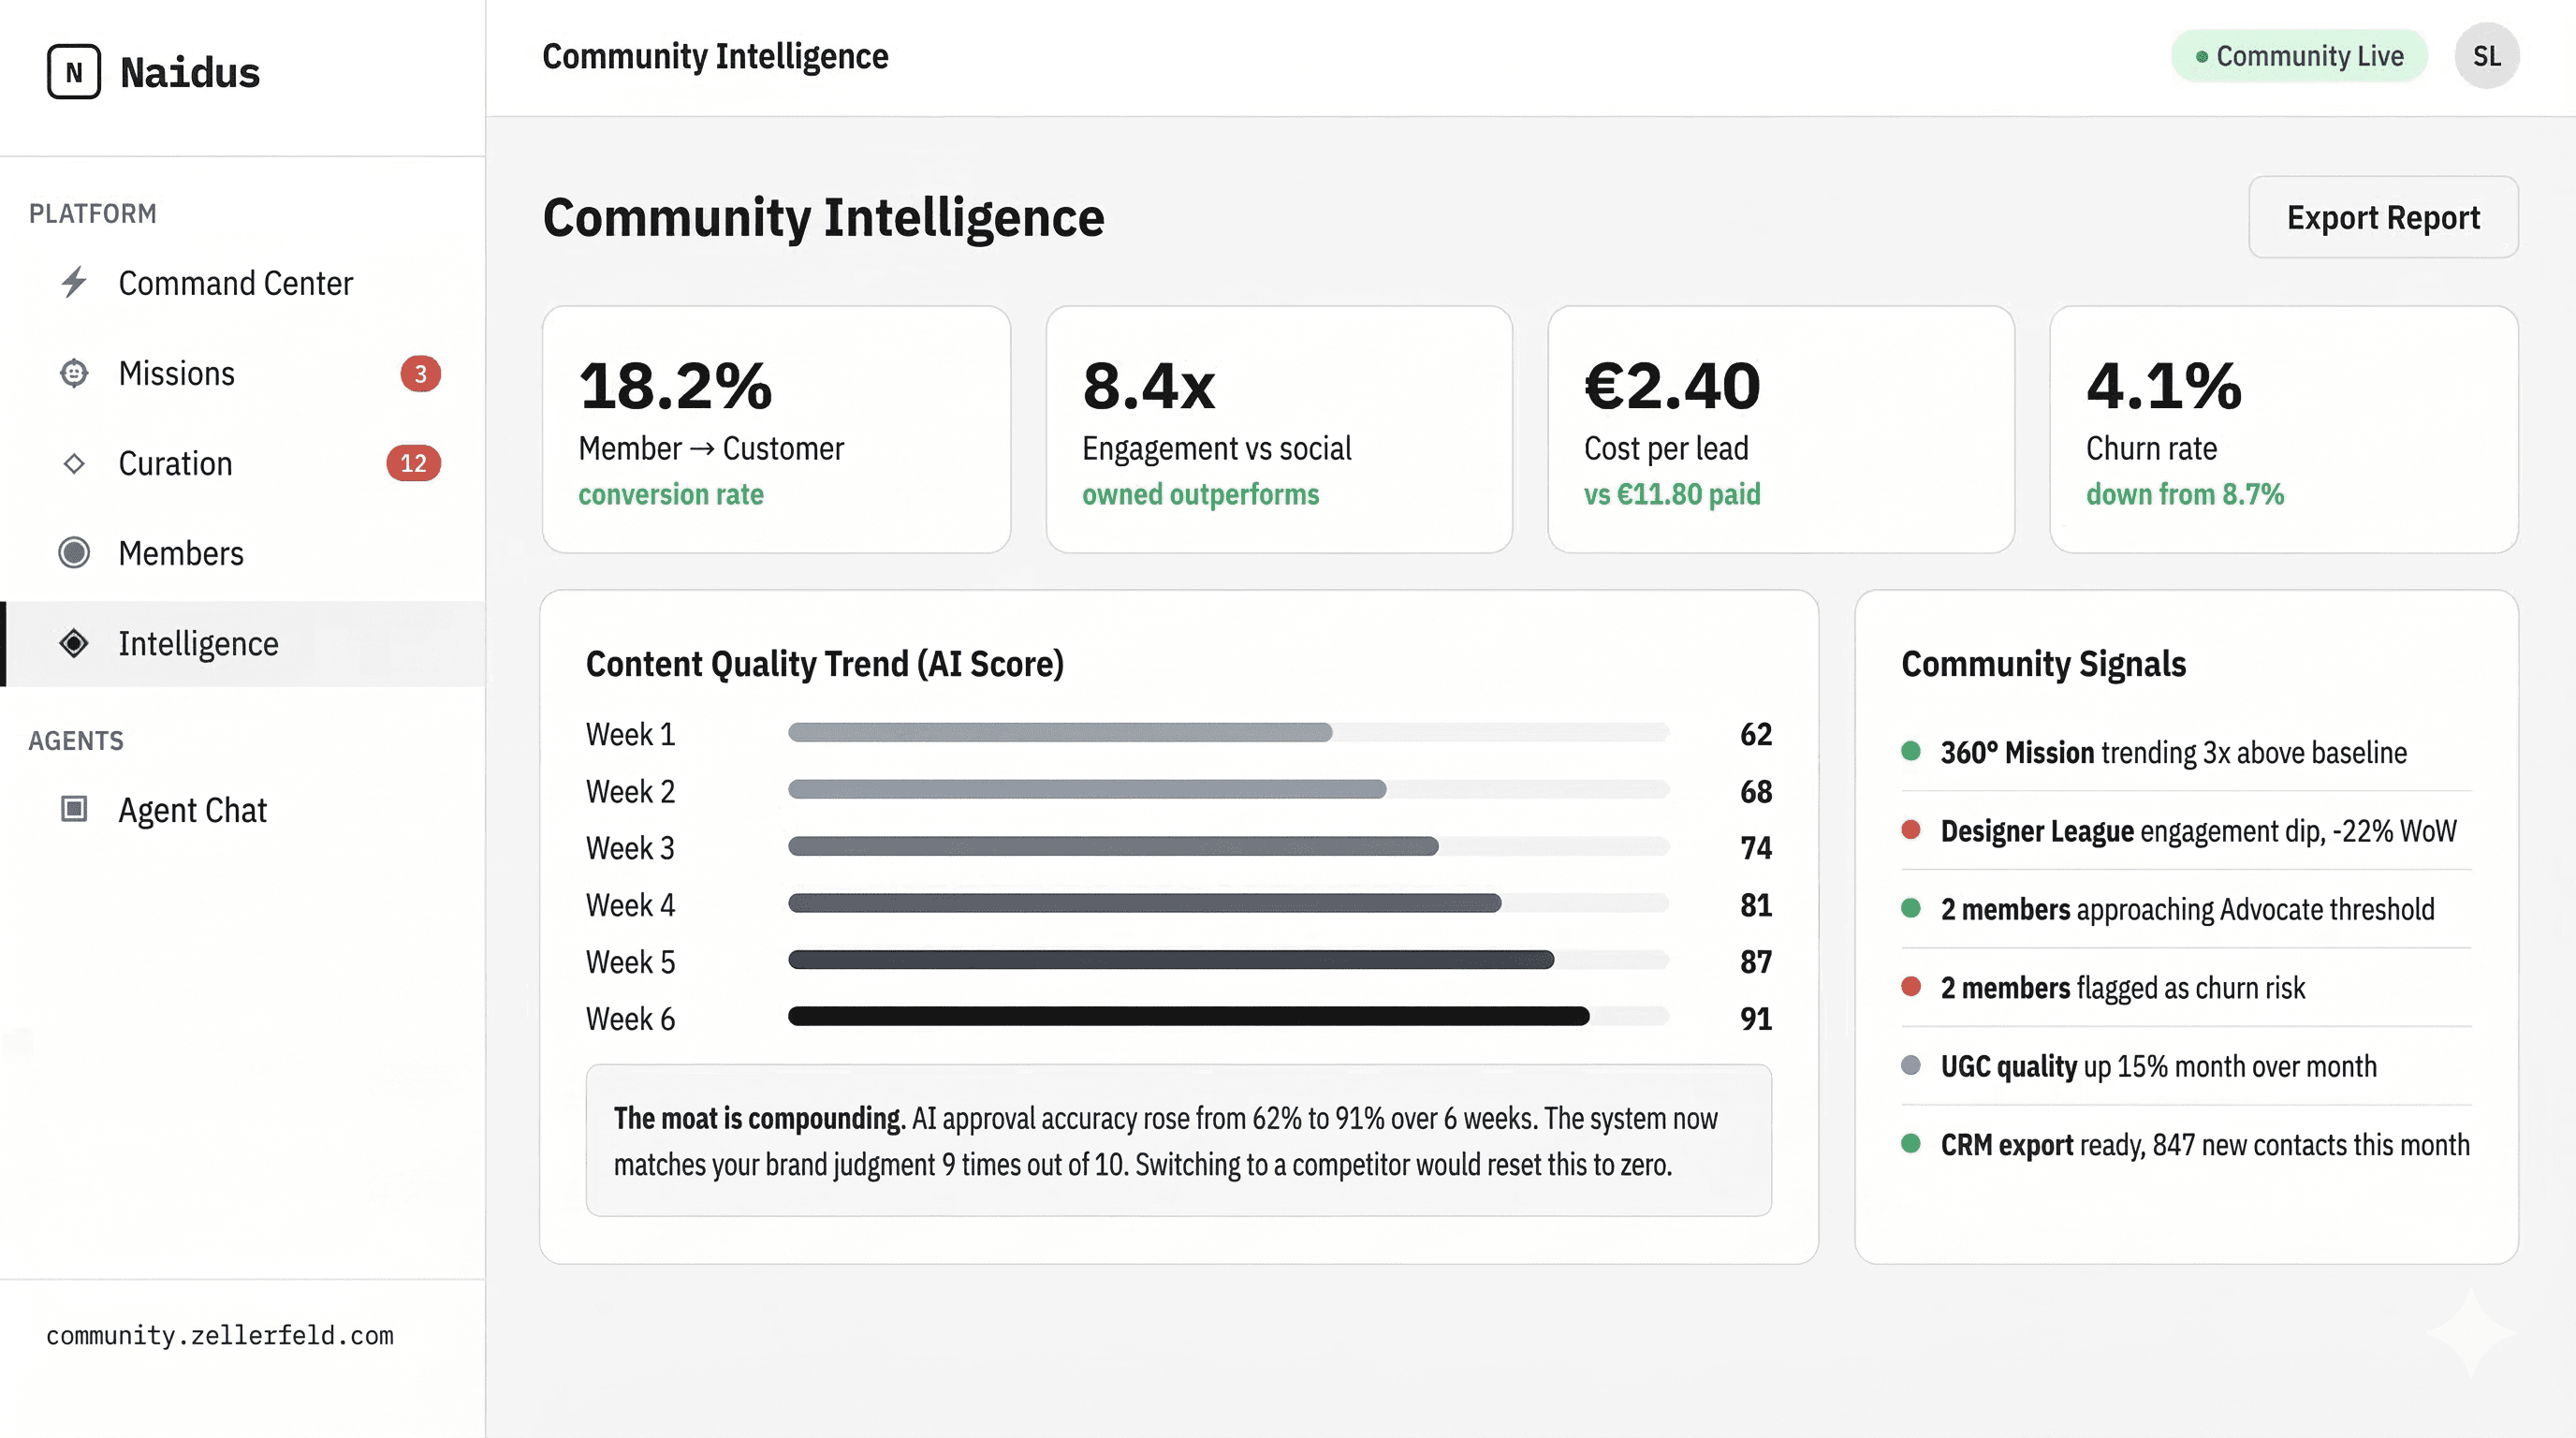Click the Naidus N logo icon
Image resolution: width=2576 pixels, height=1438 pixels.
(x=73, y=72)
